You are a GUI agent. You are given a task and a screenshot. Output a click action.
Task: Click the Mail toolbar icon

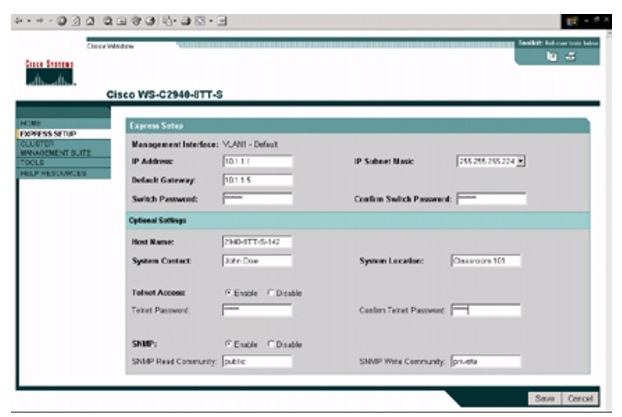(x=168, y=21)
